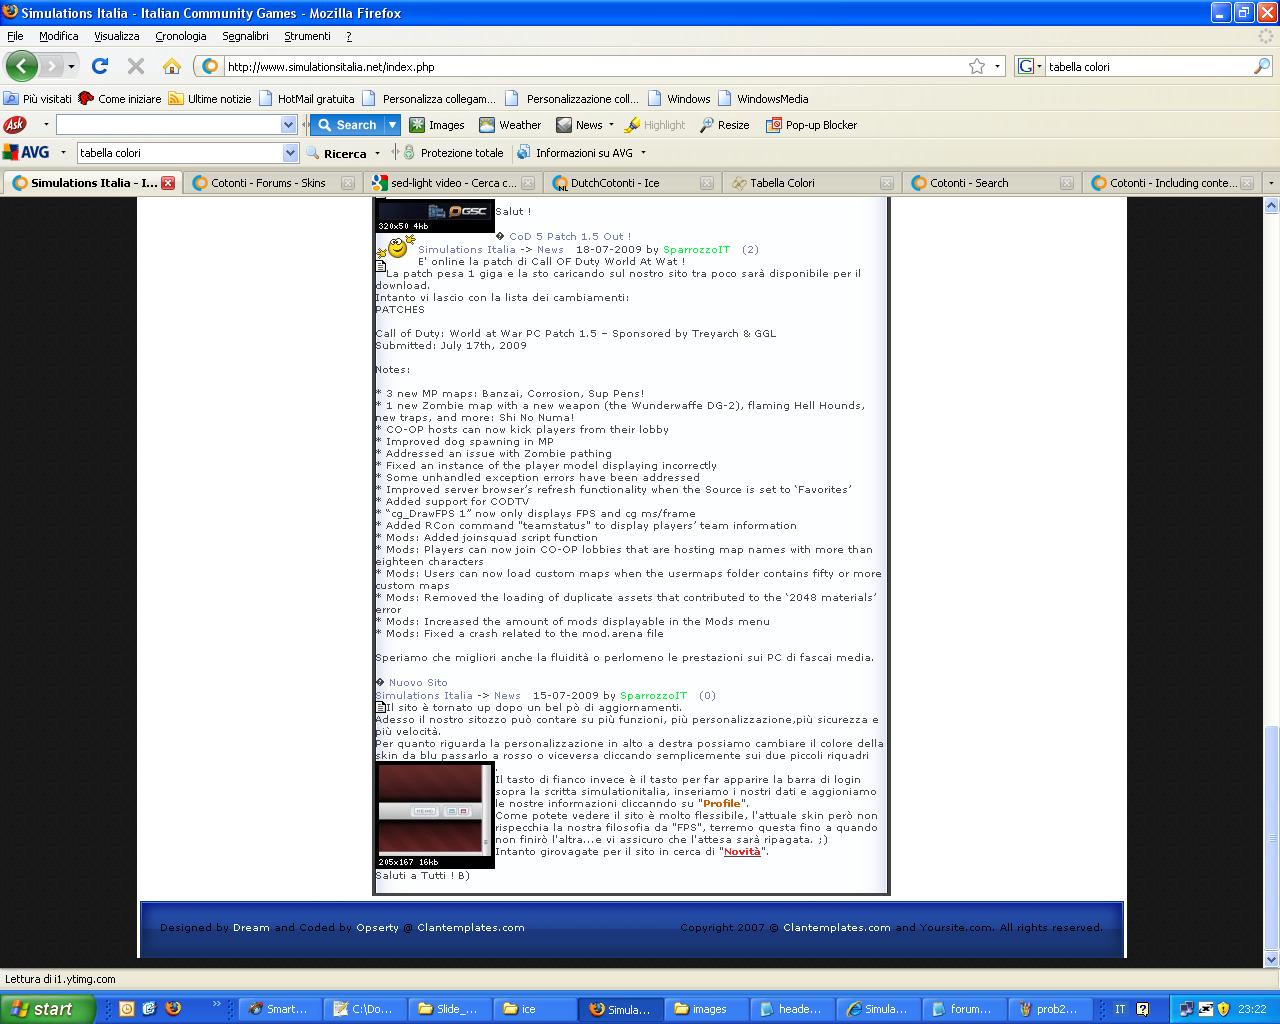Viewport: 1280px width, 1024px height.
Task: Open the Segnalibri menu
Action: [x=245, y=36]
